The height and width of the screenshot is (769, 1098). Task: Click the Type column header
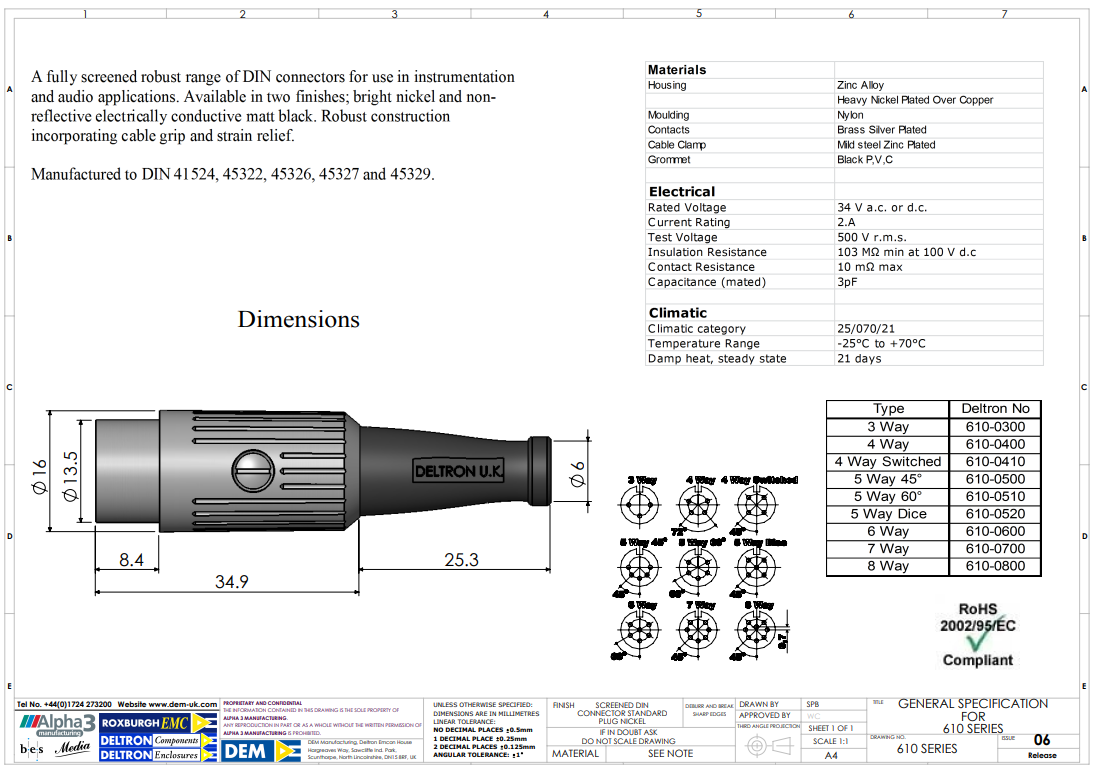click(x=888, y=408)
